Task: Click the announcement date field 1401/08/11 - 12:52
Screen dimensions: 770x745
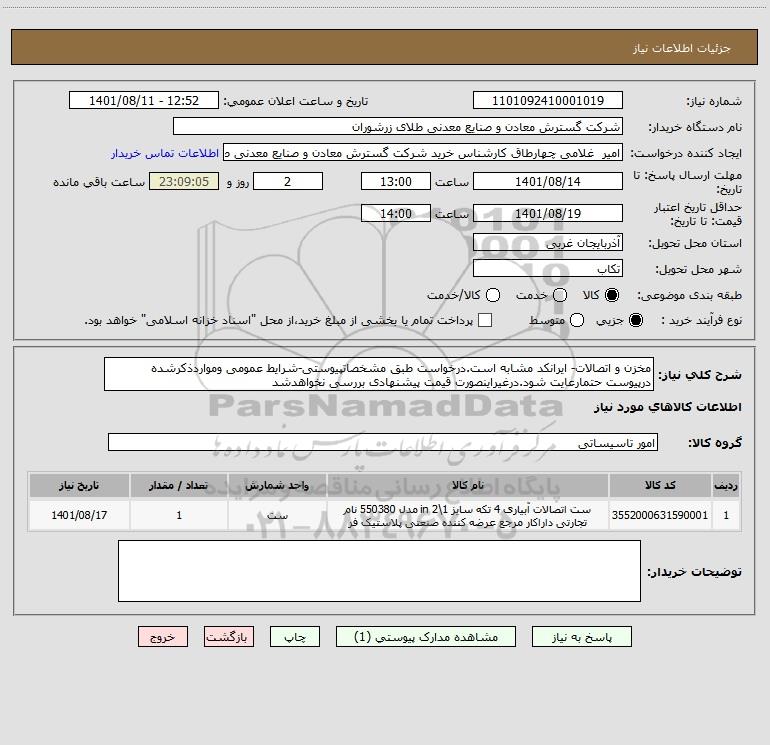Action: (x=144, y=100)
